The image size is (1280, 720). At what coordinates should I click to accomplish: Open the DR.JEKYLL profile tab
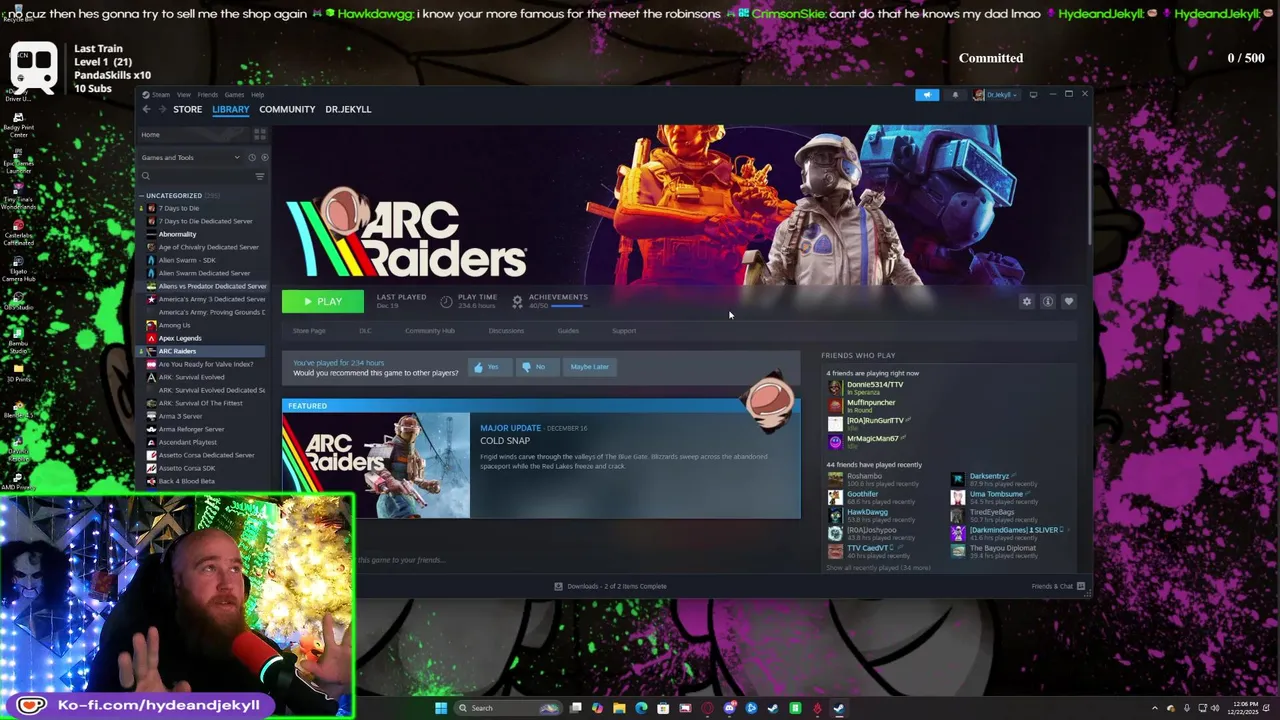coord(348,109)
